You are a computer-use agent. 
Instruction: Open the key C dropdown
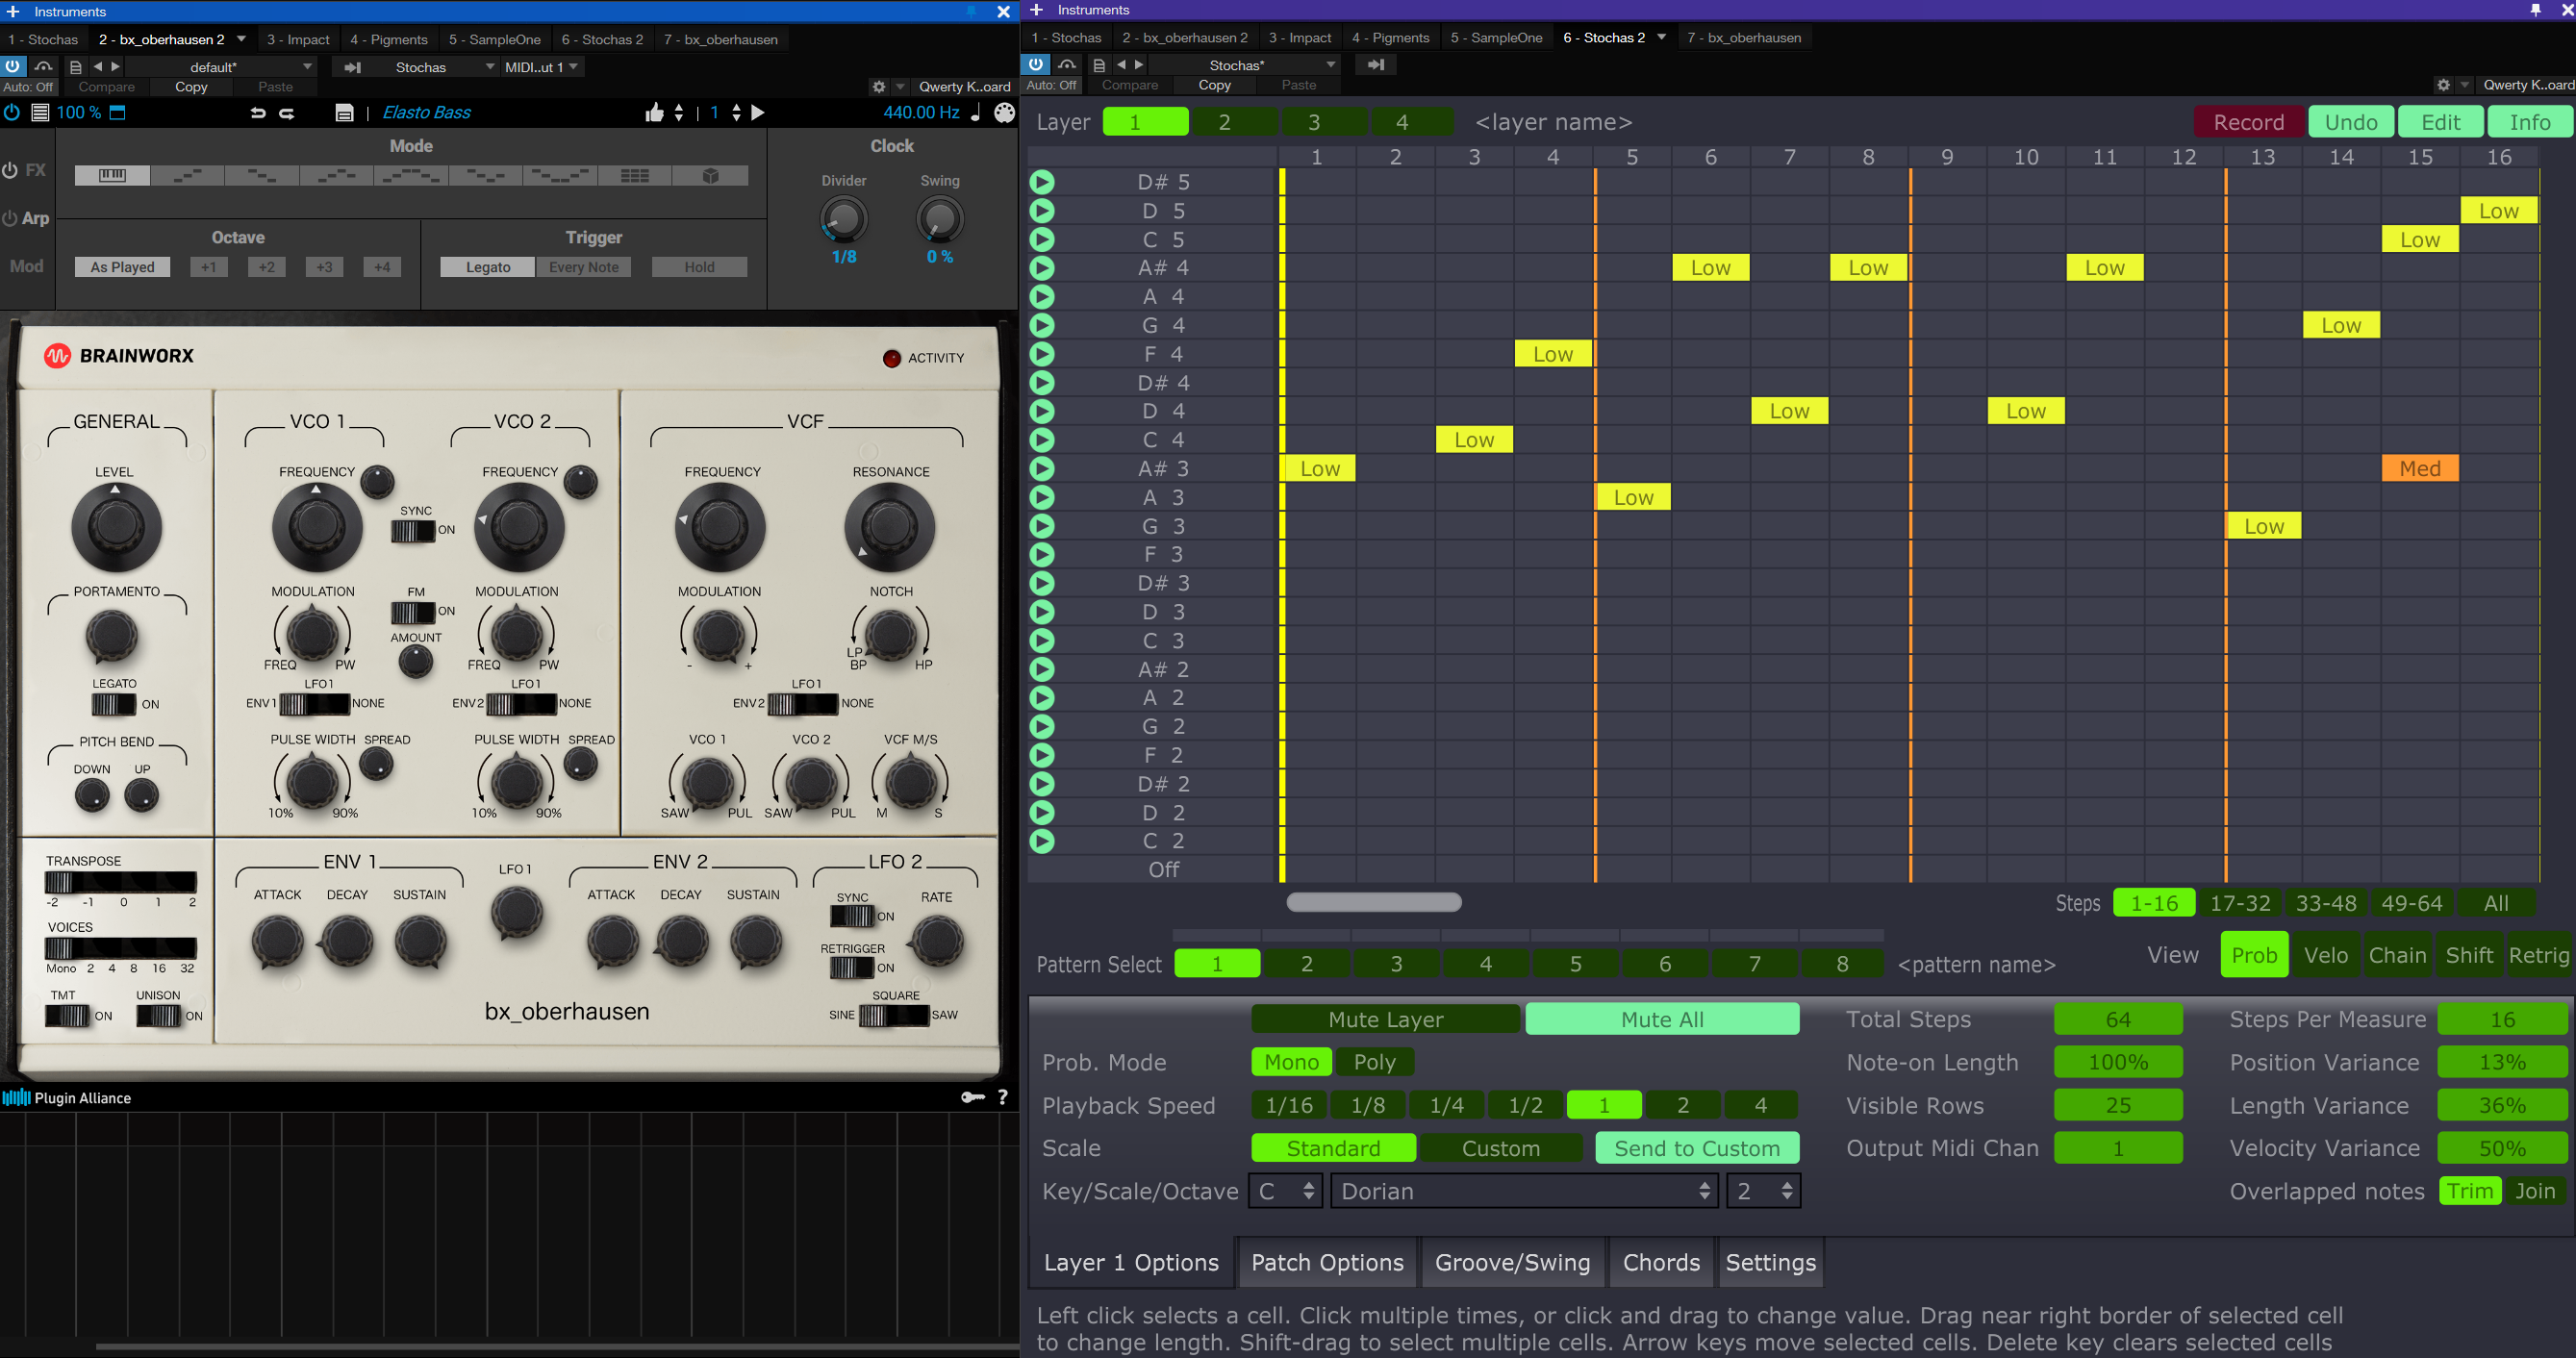click(1286, 1191)
